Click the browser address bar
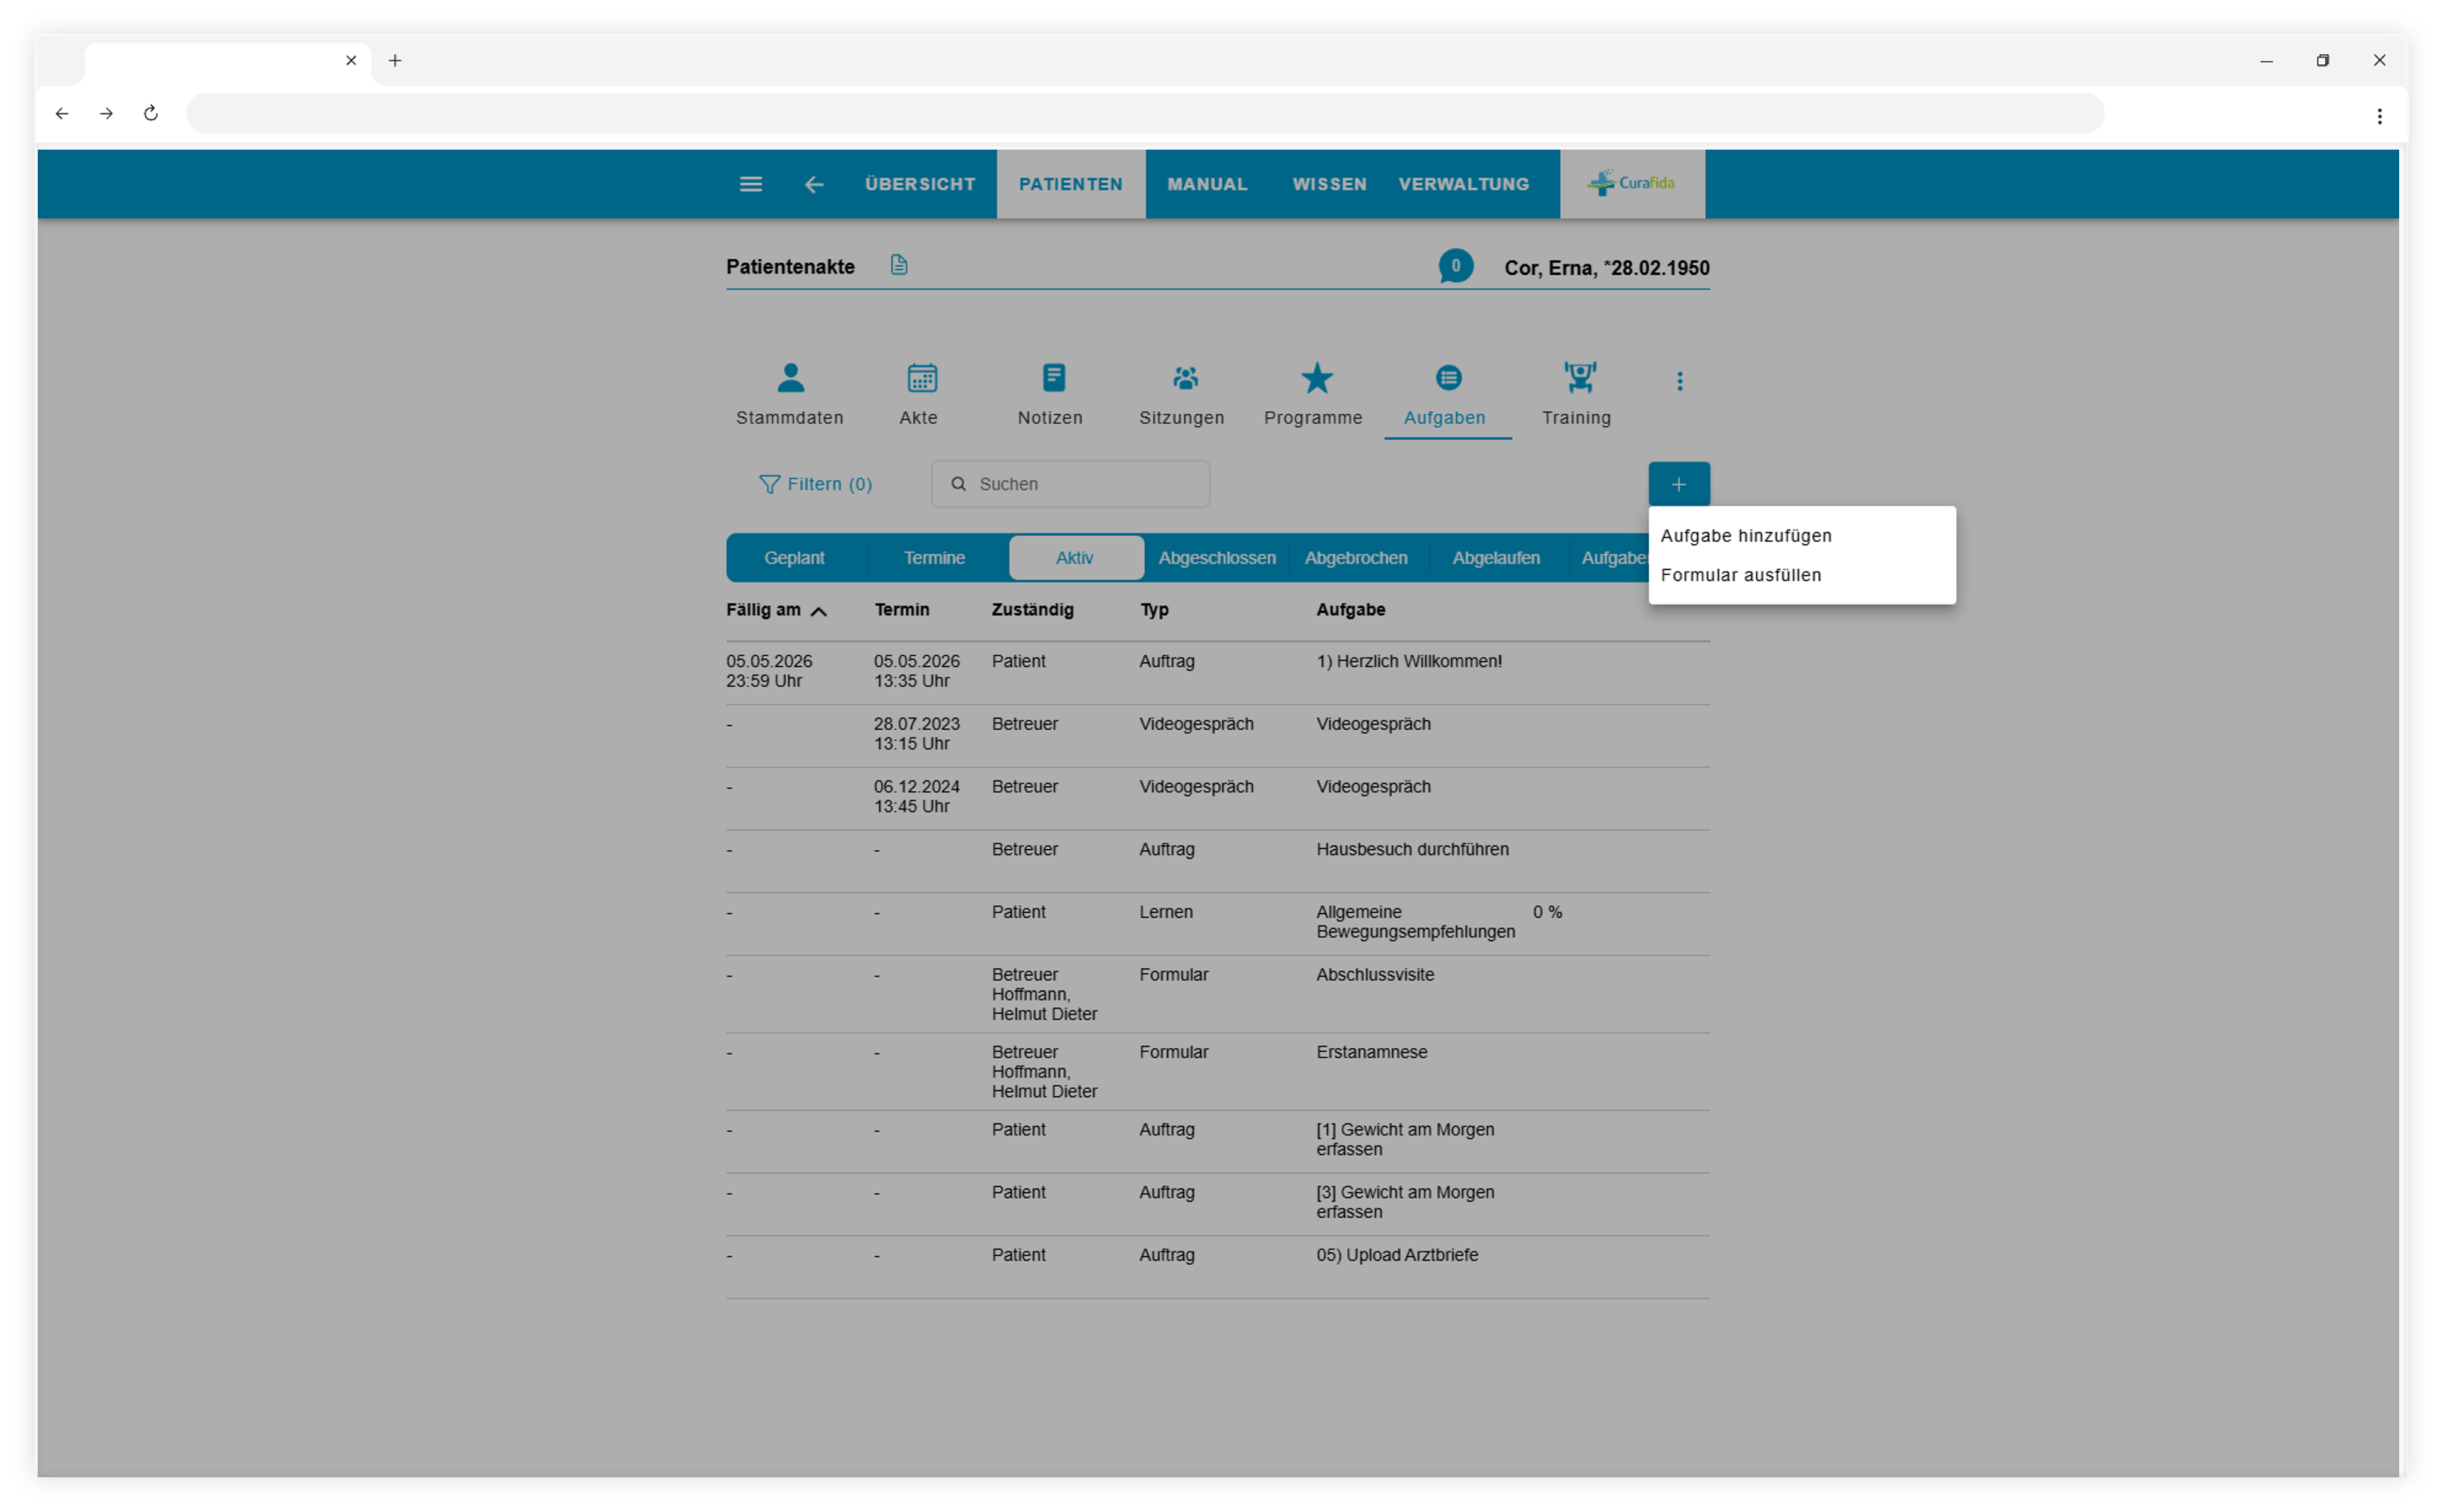 click(1145, 113)
